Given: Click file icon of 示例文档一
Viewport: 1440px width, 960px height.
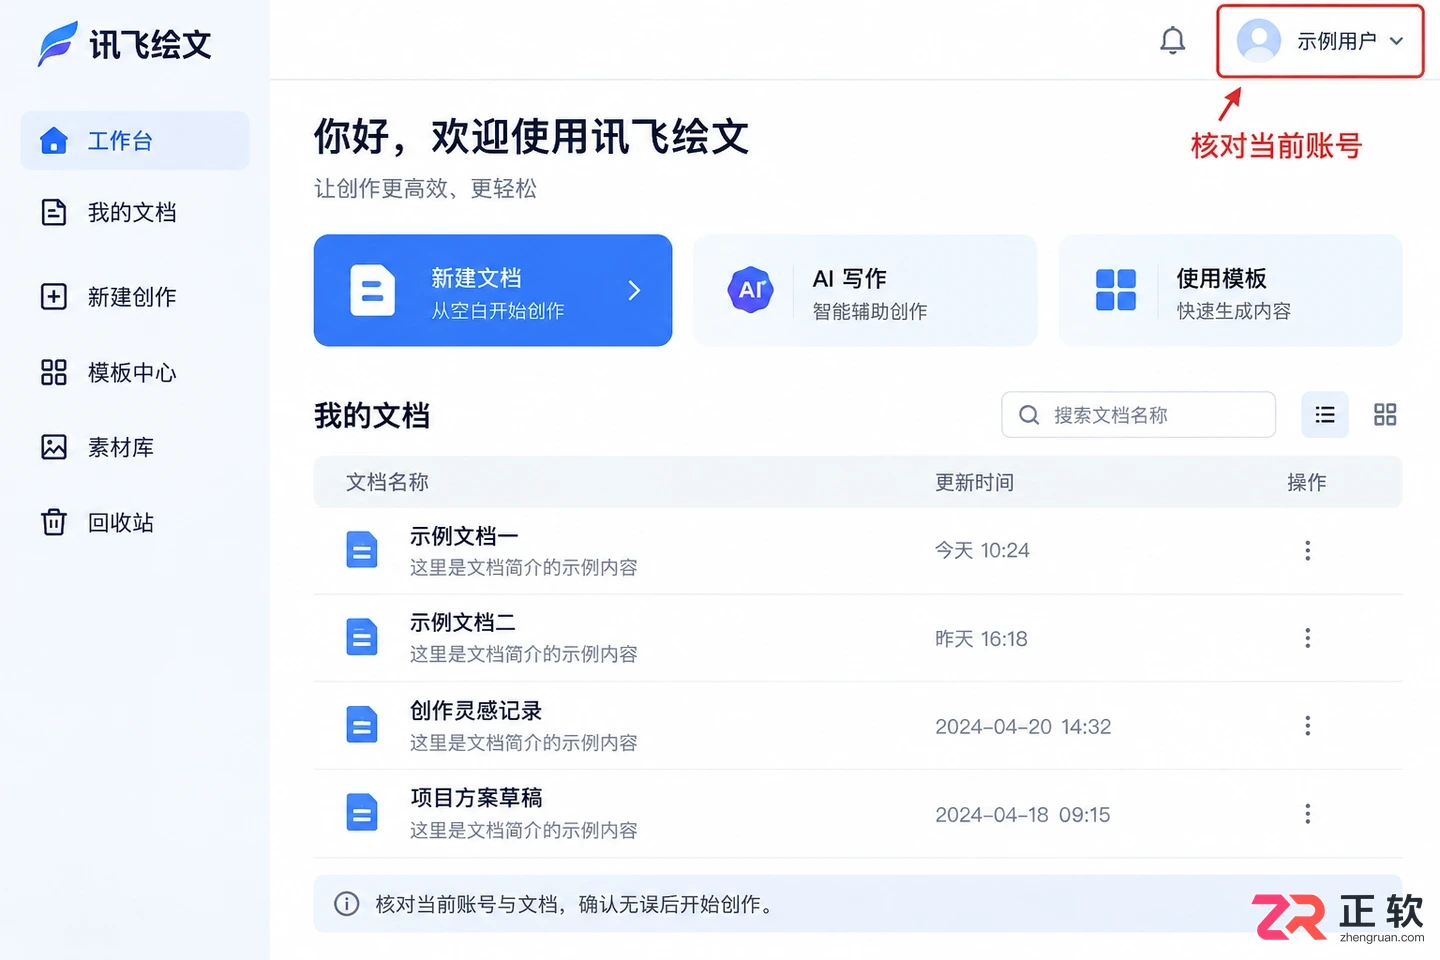Looking at the screenshot, I should coord(362,550).
